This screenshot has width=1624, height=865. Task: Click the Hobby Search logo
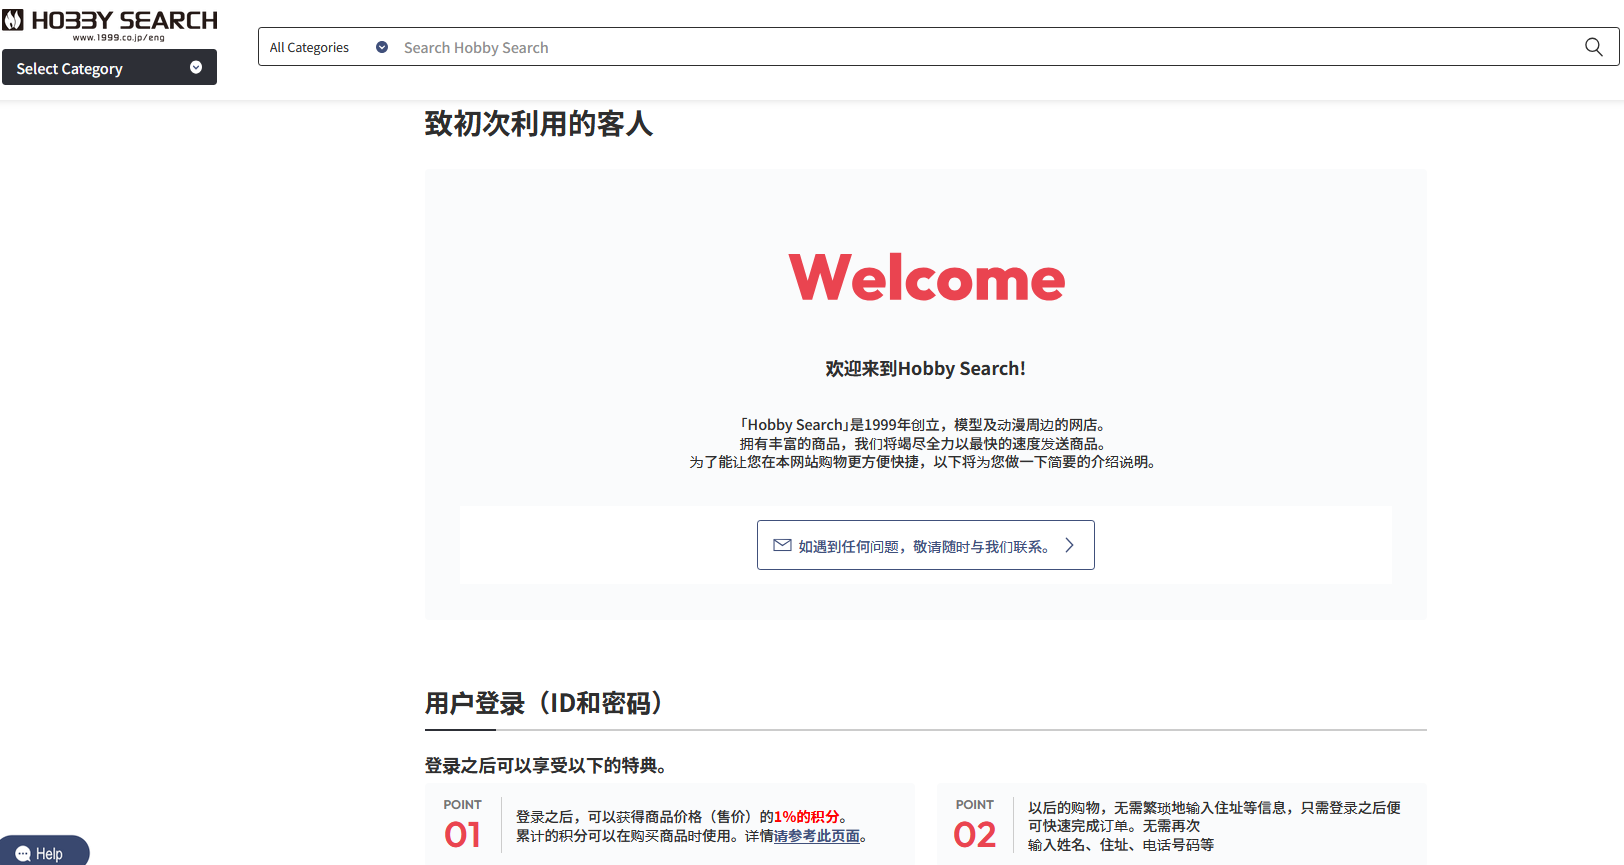pos(110,24)
